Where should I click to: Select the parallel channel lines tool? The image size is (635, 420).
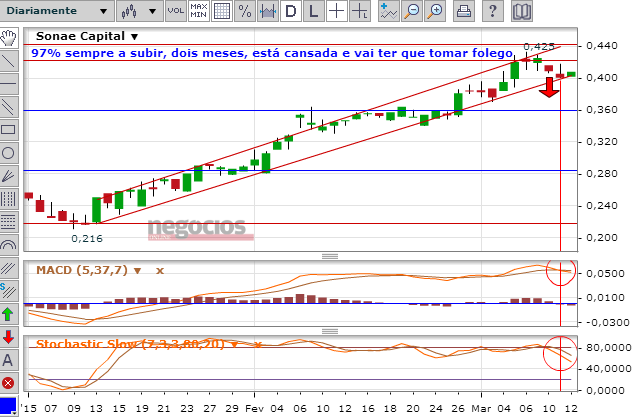click(x=9, y=107)
